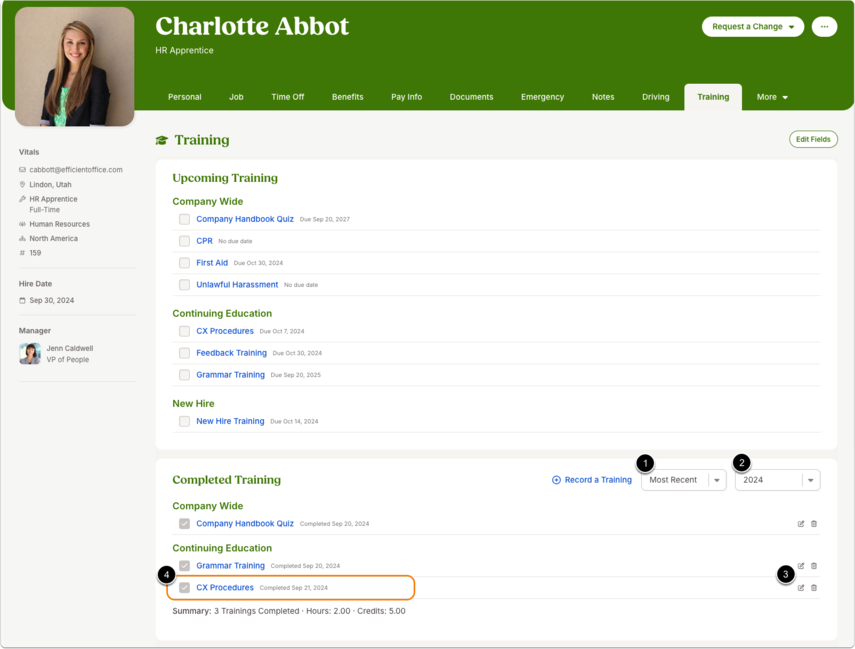Delete the Grammar Training completed record

coord(814,566)
